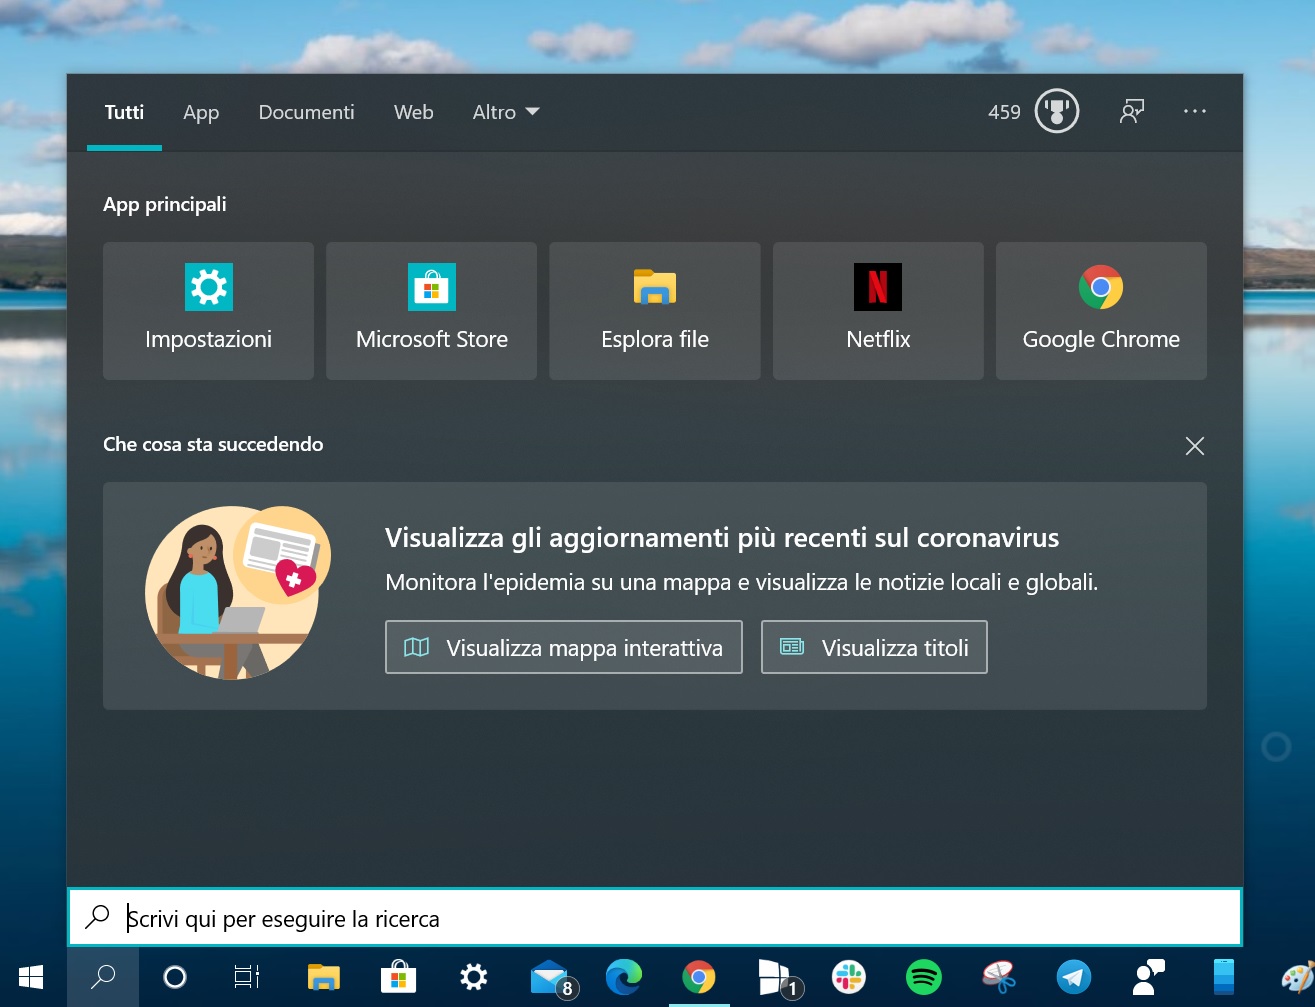Open Google Chrome from top apps
Image resolution: width=1315 pixels, height=1007 pixels.
(1101, 311)
